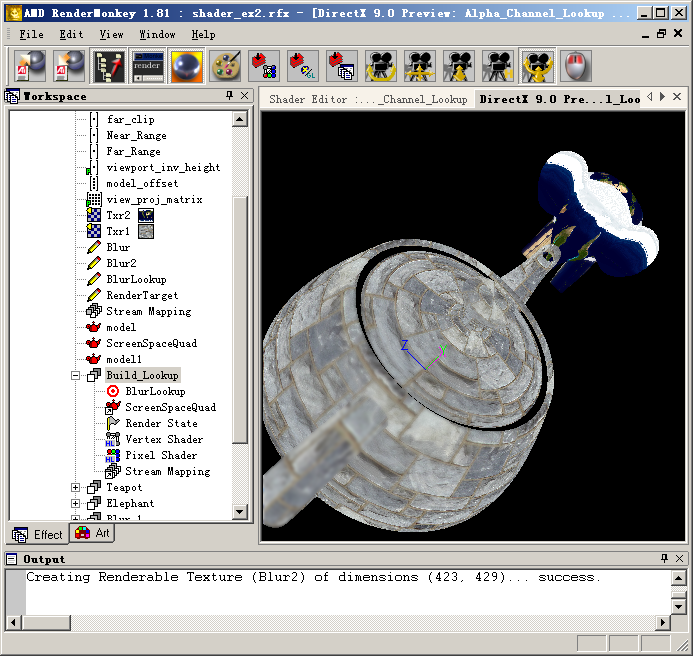Select the camera rotate mode icon

(x=381, y=66)
